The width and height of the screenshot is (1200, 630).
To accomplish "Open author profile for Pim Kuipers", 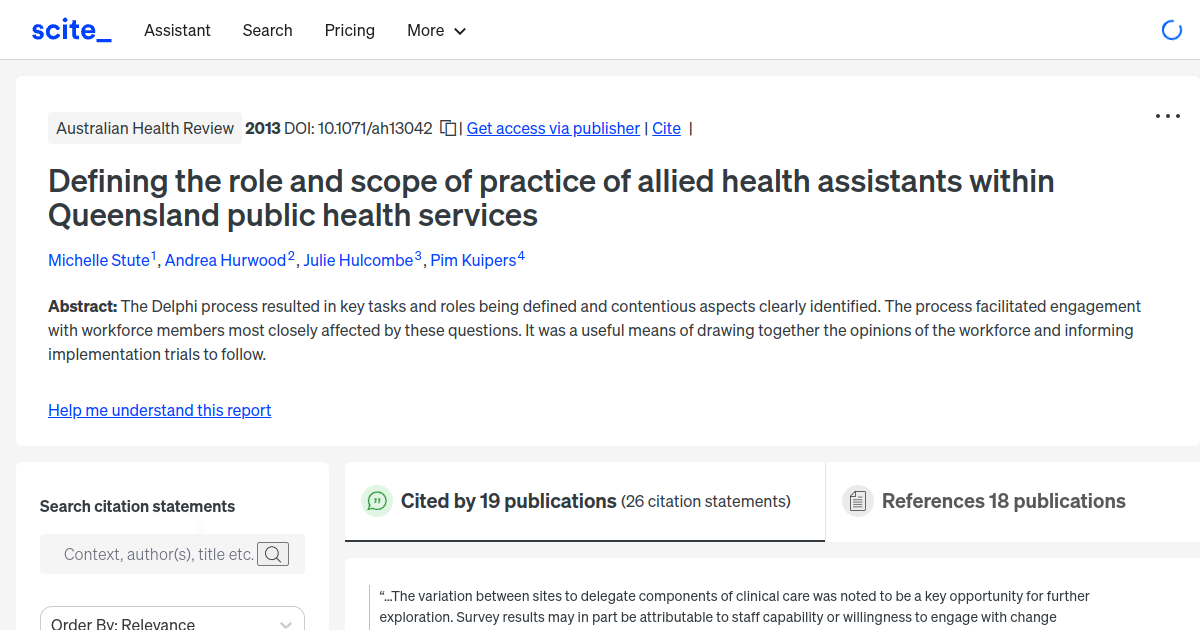I will pyautogui.click(x=472, y=260).
